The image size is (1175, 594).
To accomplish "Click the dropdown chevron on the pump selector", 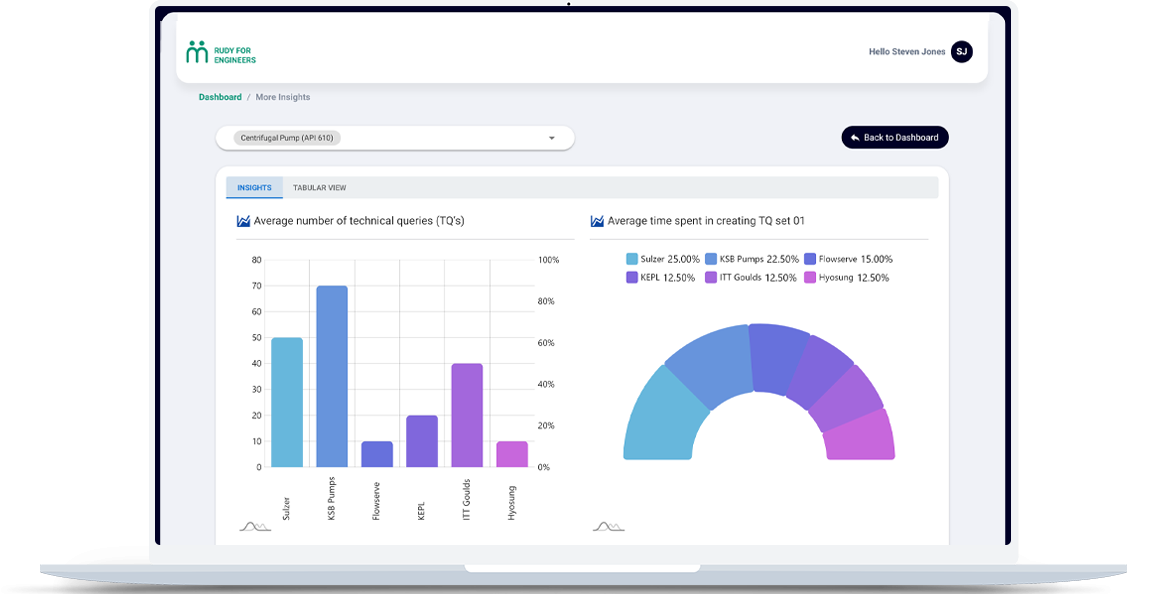I will [550, 137].
